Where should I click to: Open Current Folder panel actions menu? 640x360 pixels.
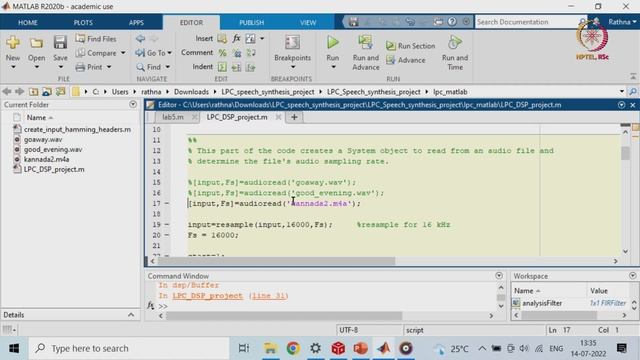click(x=133, y=104)
